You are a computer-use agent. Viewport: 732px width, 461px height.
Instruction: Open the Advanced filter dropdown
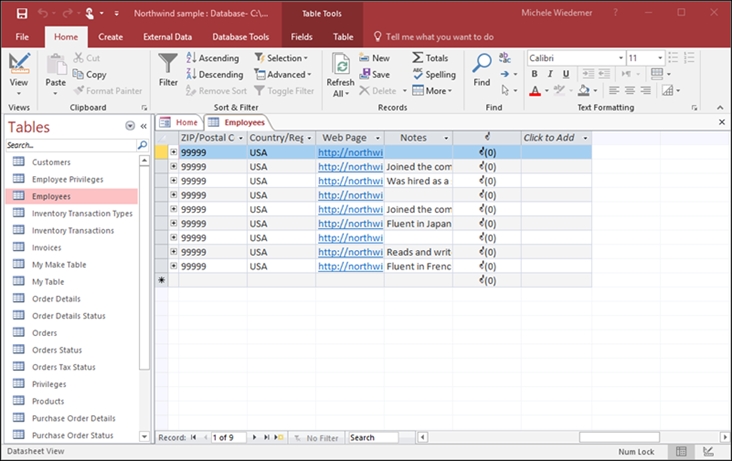pos(283,74)
